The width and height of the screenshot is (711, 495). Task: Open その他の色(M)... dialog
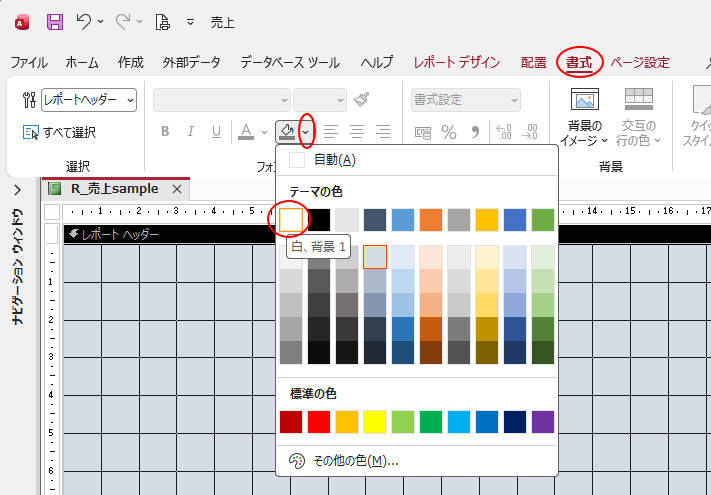[416, 461]
